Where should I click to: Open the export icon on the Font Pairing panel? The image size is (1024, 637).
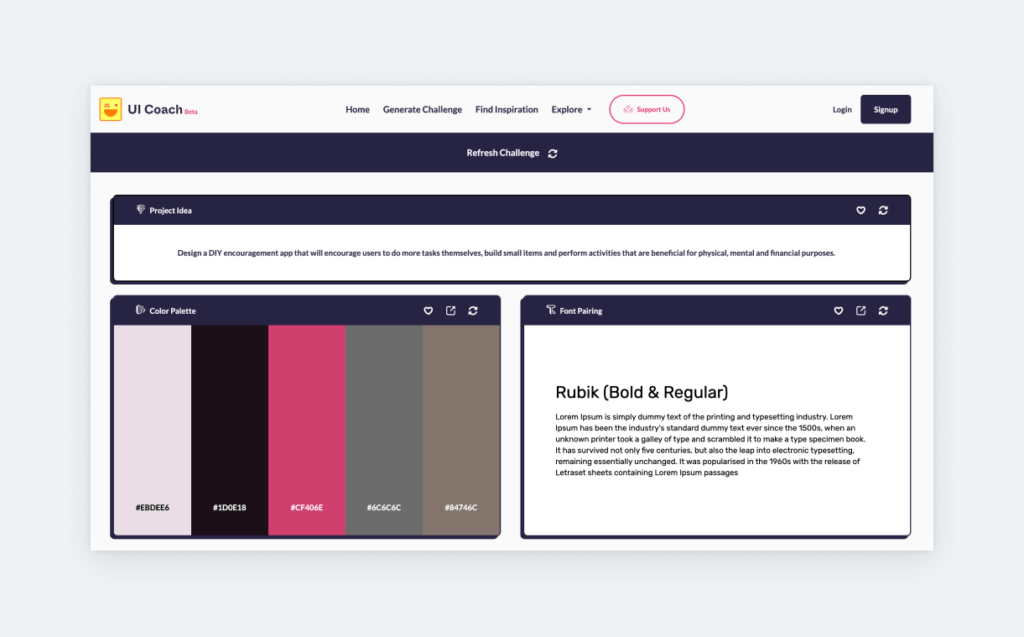pos(860,311)
